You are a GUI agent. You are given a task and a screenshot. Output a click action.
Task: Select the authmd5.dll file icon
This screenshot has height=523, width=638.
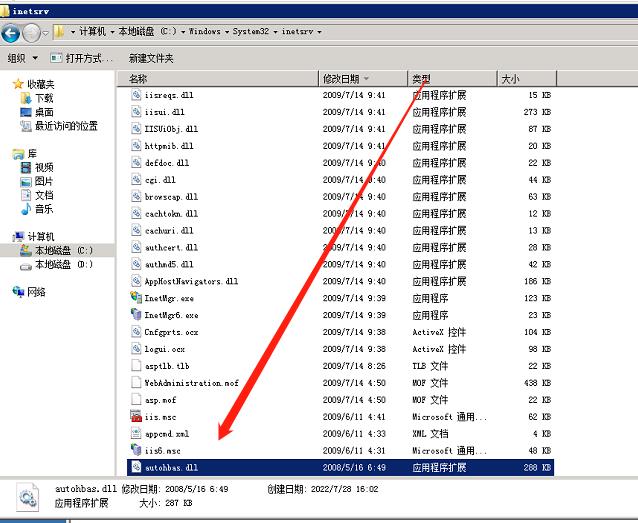coord(136,264)
